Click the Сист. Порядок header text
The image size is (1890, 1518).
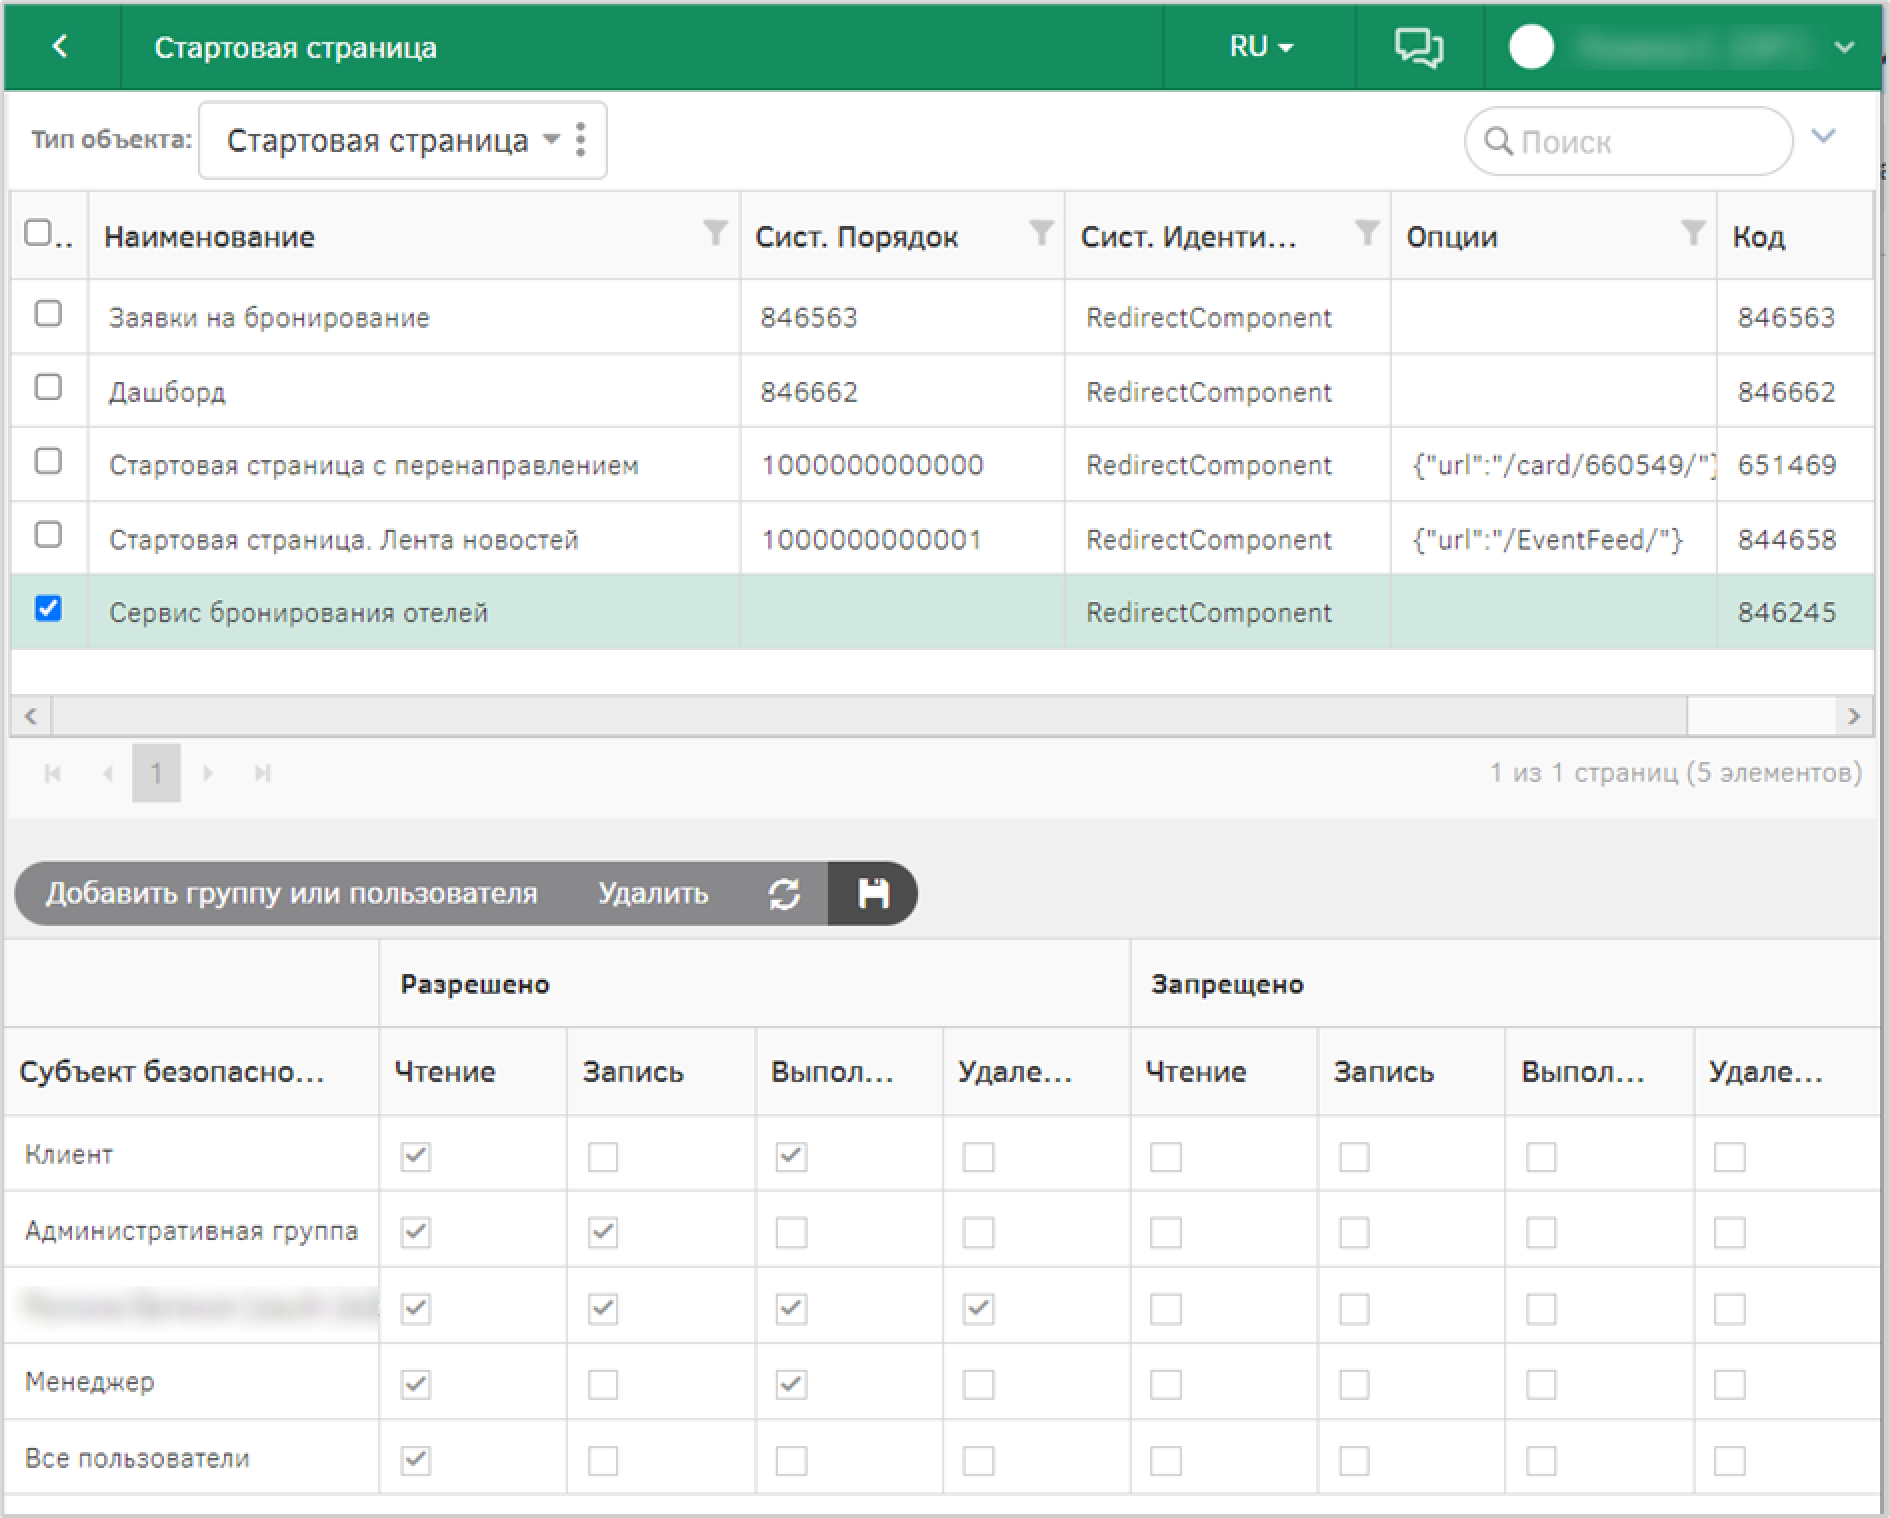(x=857, y=237)
